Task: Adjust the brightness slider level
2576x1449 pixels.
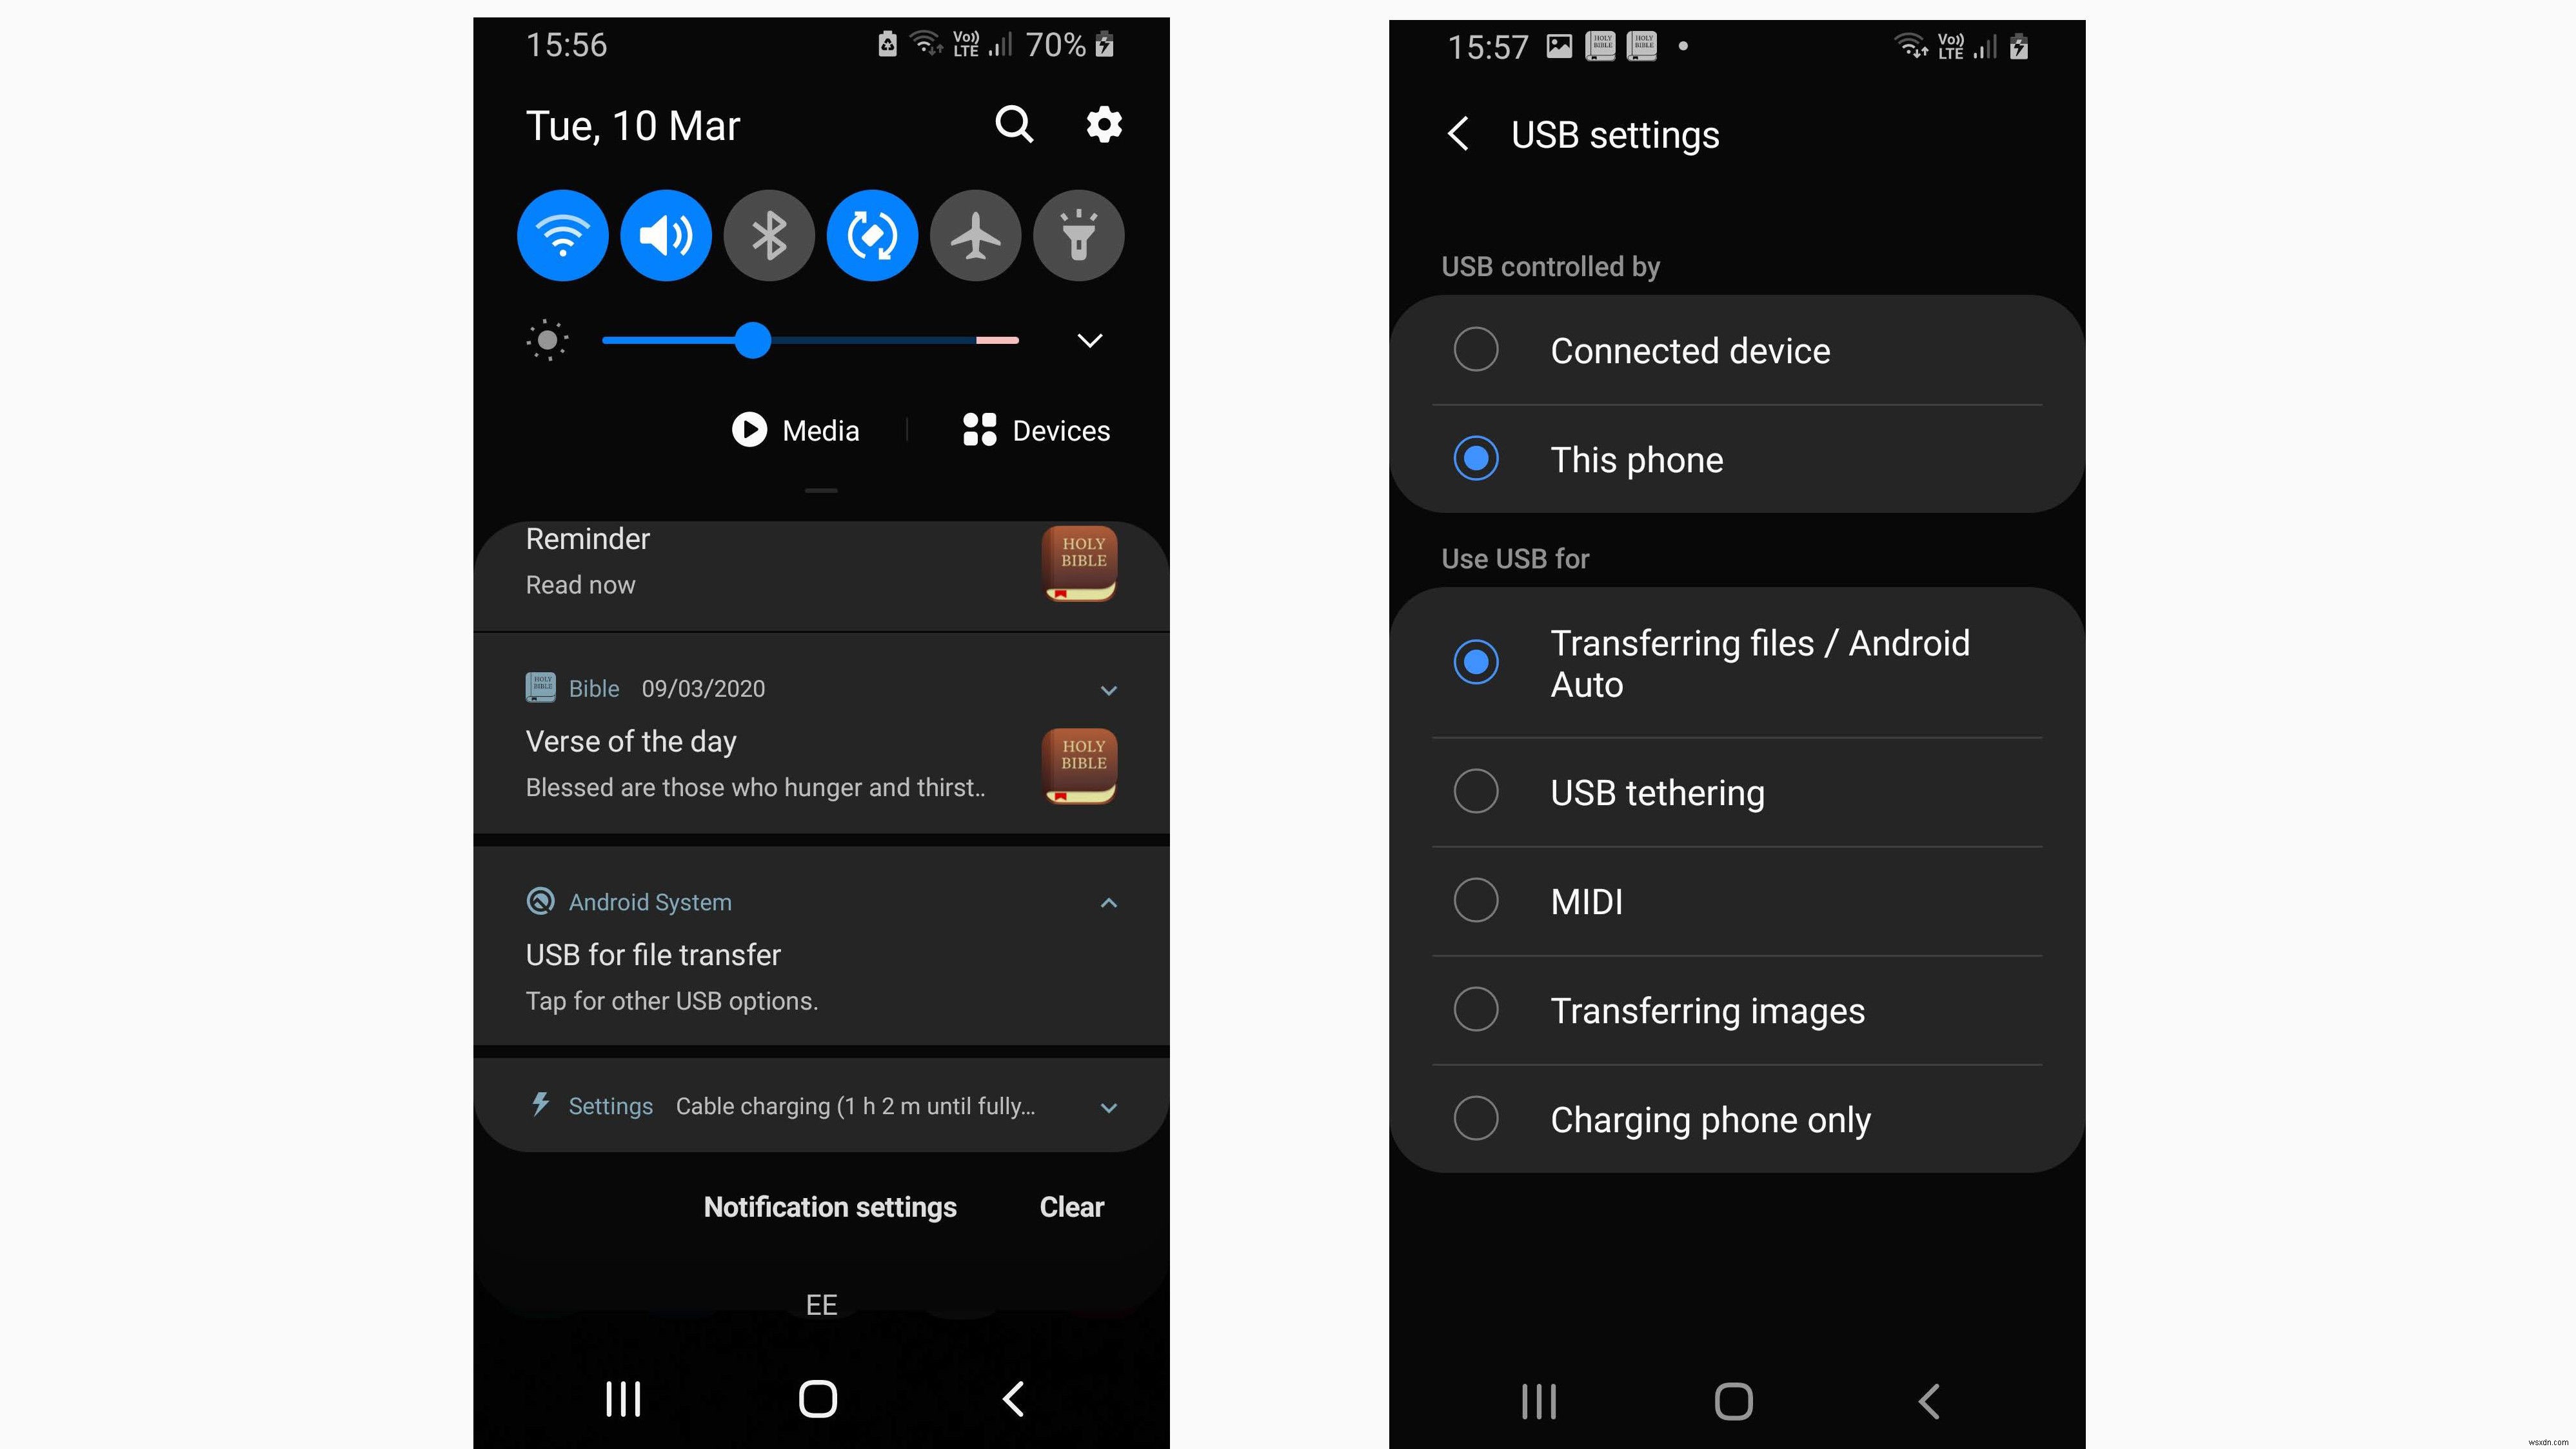Action: pos(752,340)
